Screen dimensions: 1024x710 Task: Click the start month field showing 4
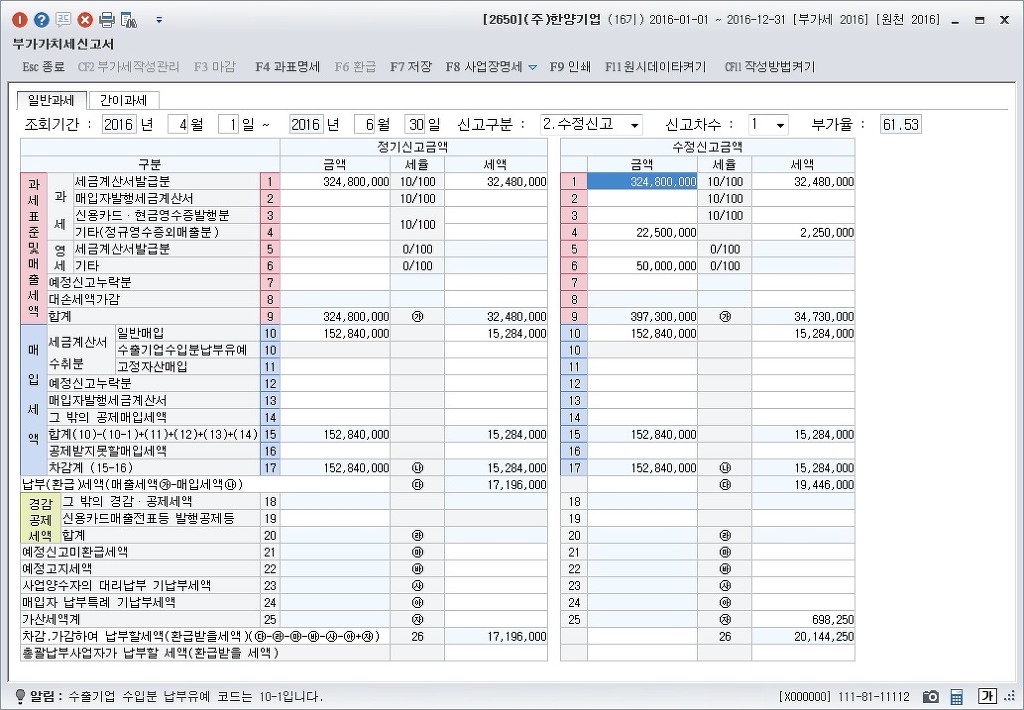[x=178, y=124]
